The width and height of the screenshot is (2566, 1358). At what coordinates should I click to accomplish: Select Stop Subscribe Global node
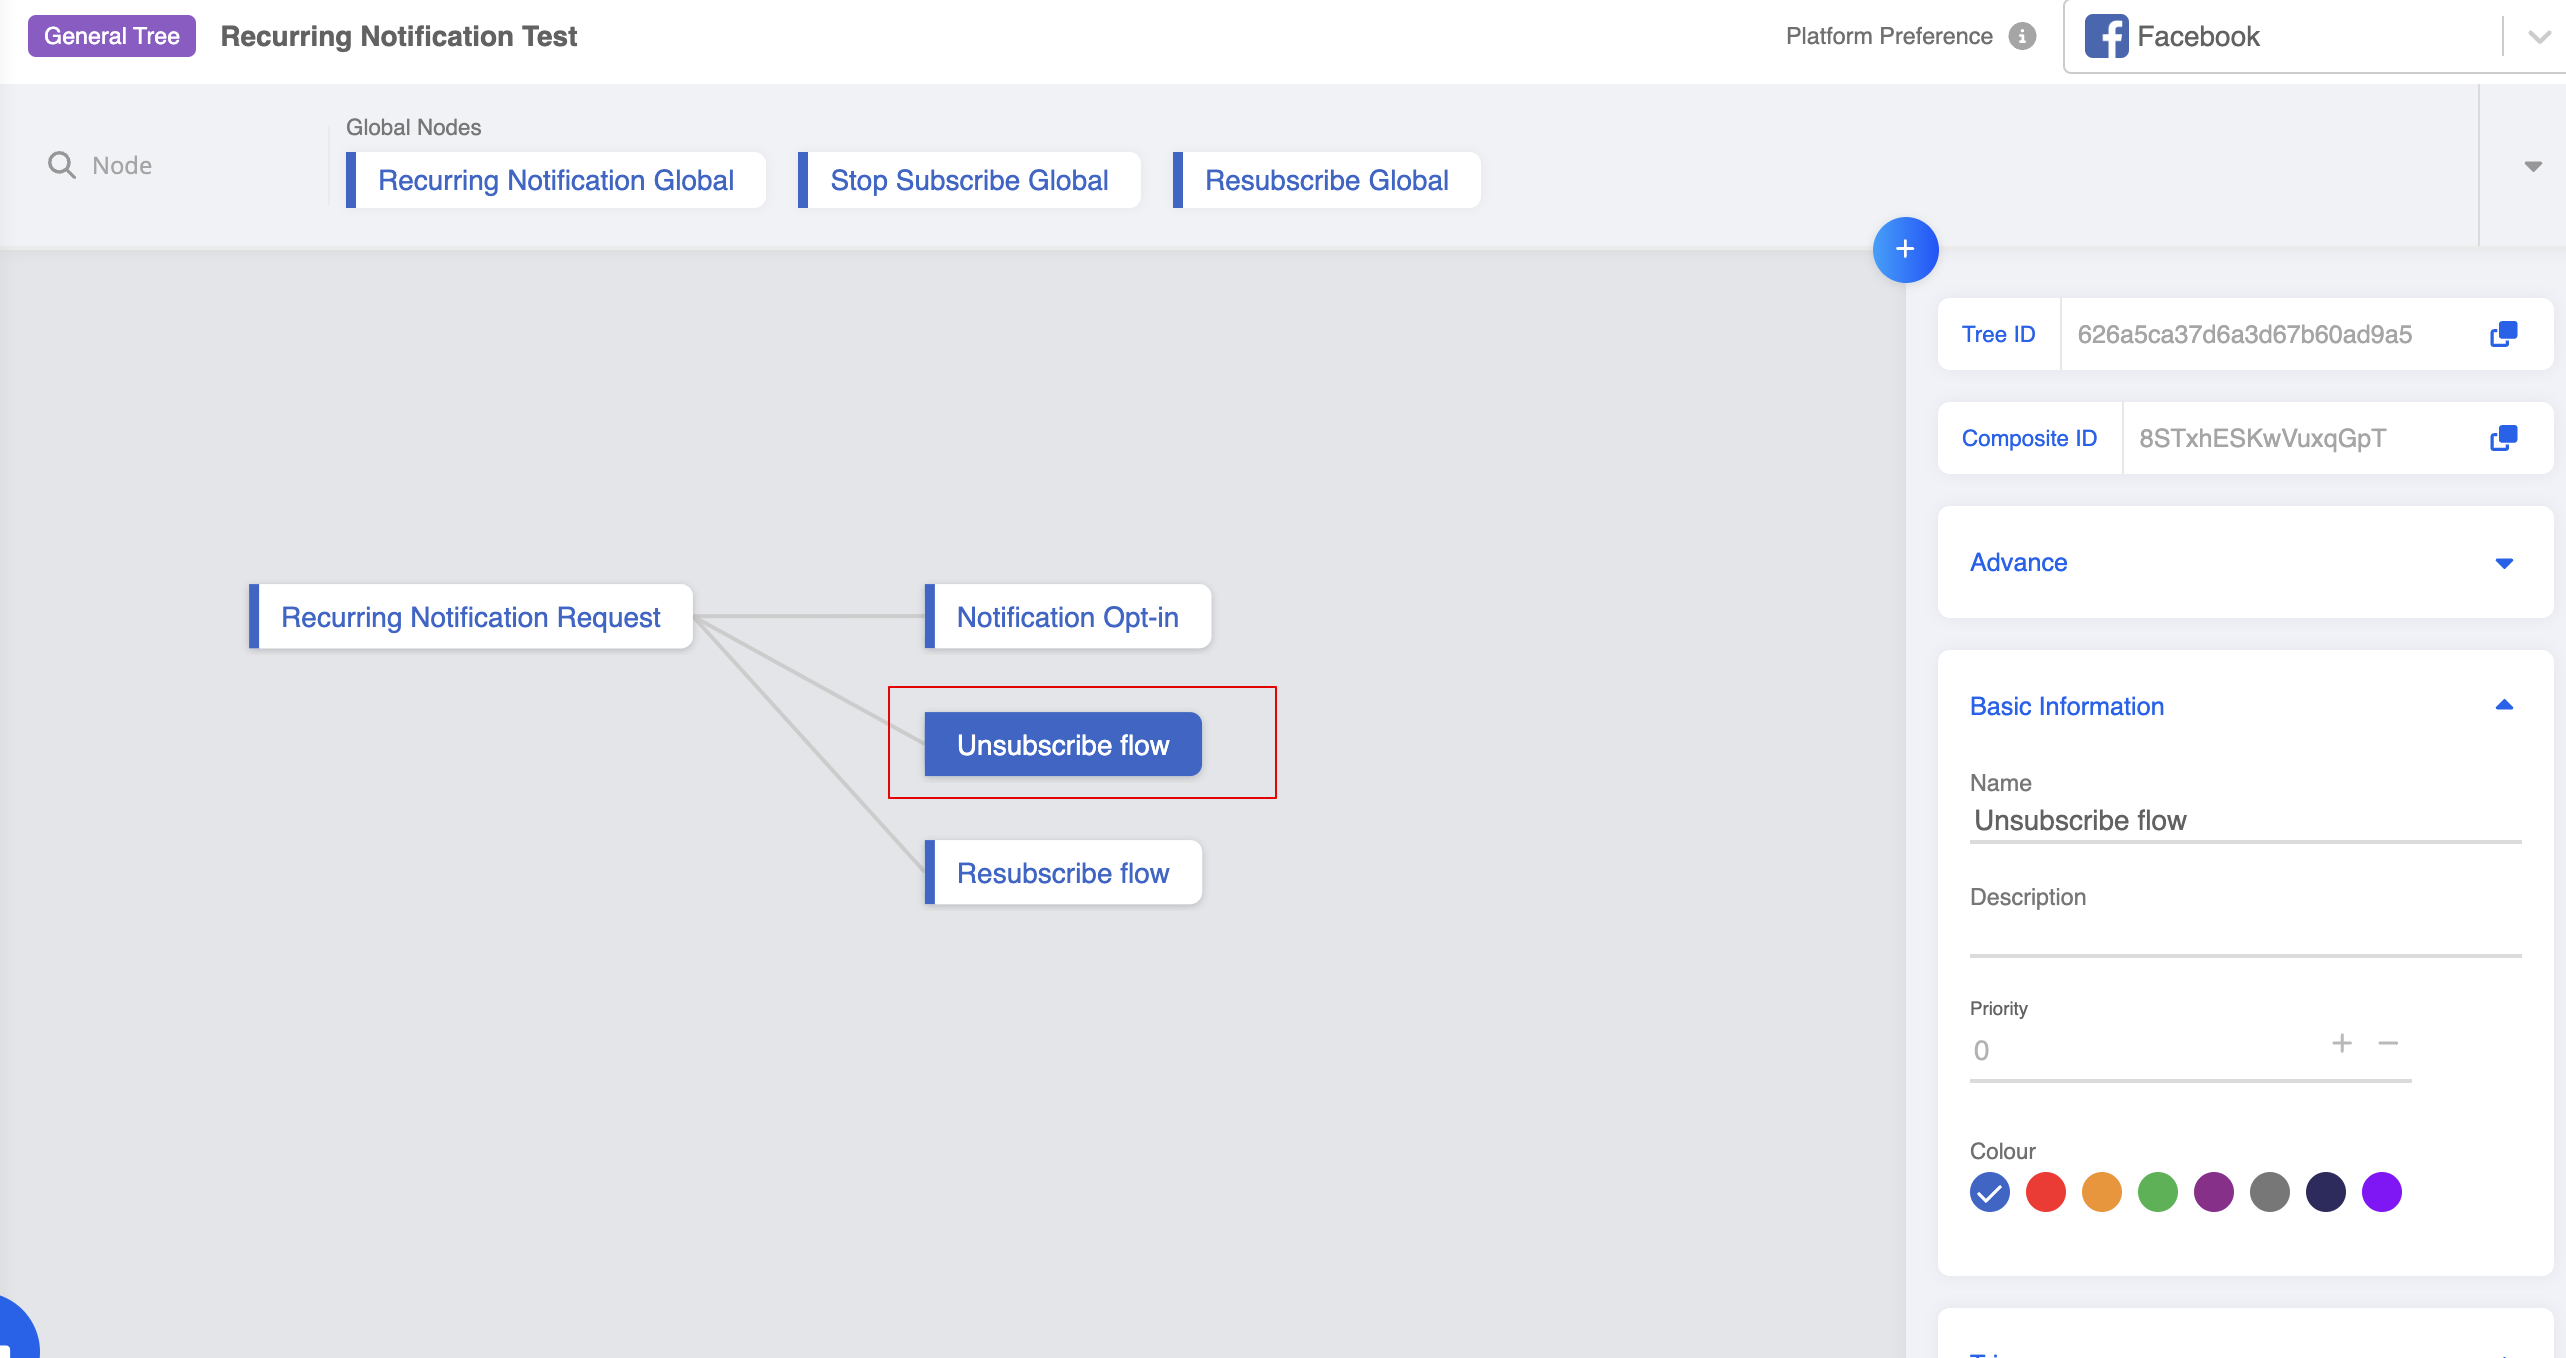point(968,180)
